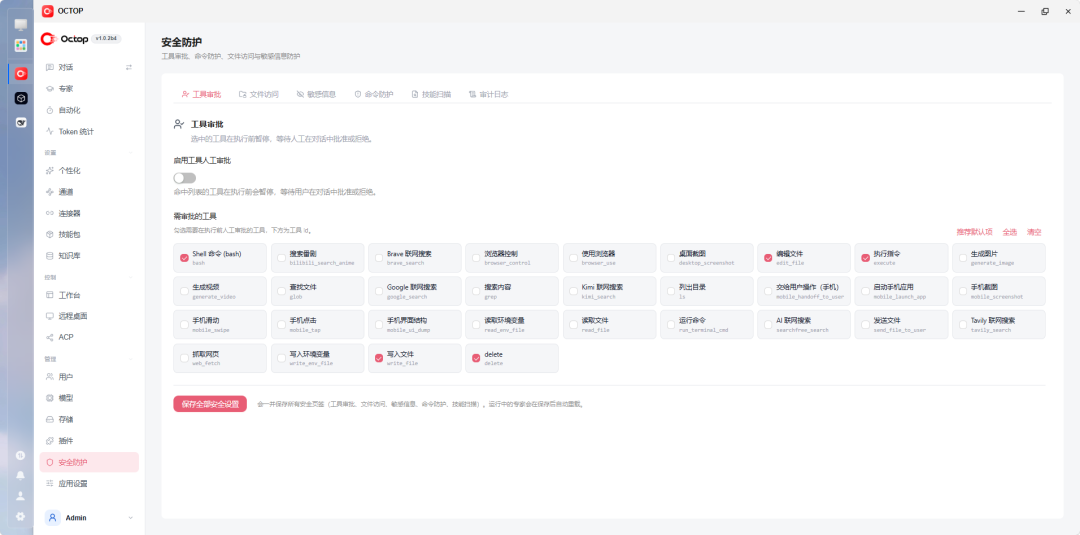Go to 自动化 in the sidebar
1080x535 pixels.
(89, 110)
